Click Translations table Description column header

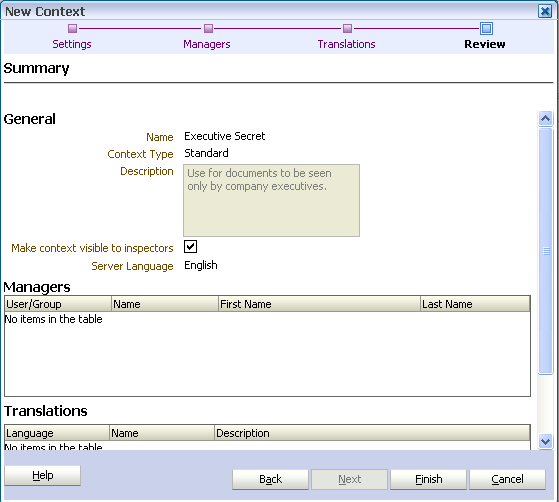coord(372,433)
